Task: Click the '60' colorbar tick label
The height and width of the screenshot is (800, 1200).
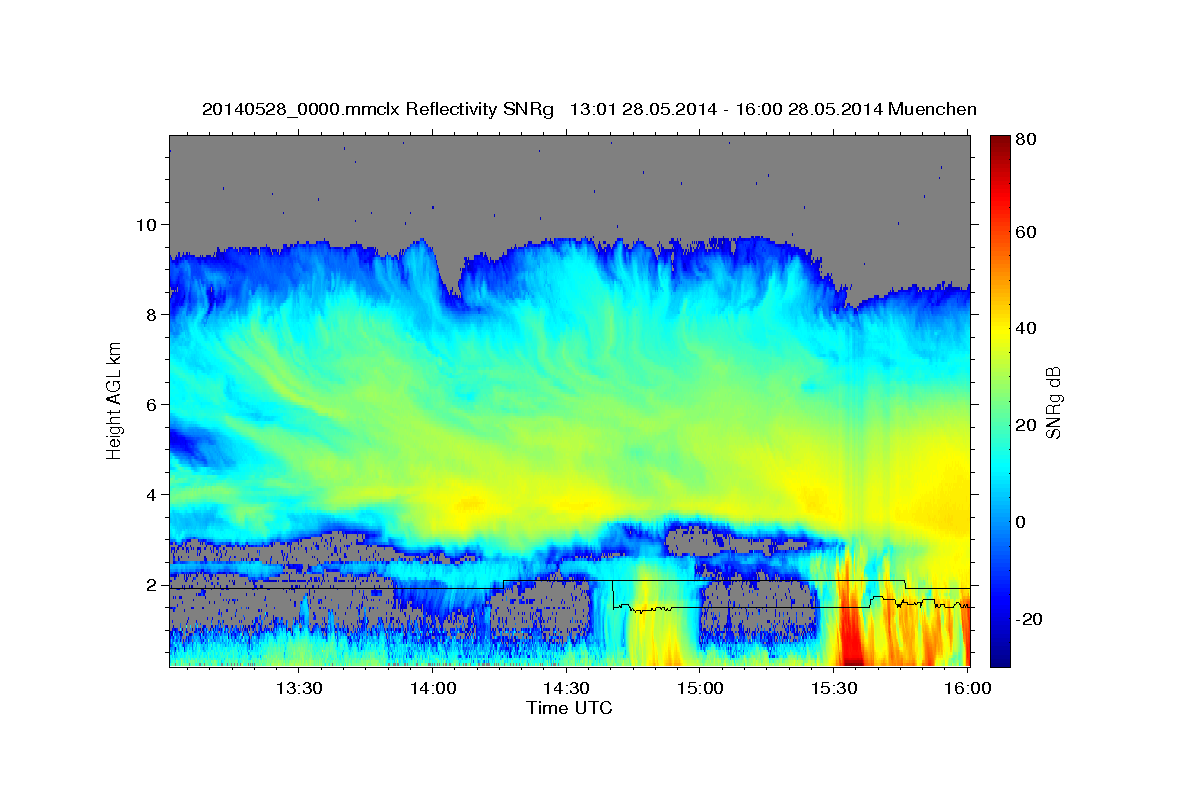Action: 1024,232
